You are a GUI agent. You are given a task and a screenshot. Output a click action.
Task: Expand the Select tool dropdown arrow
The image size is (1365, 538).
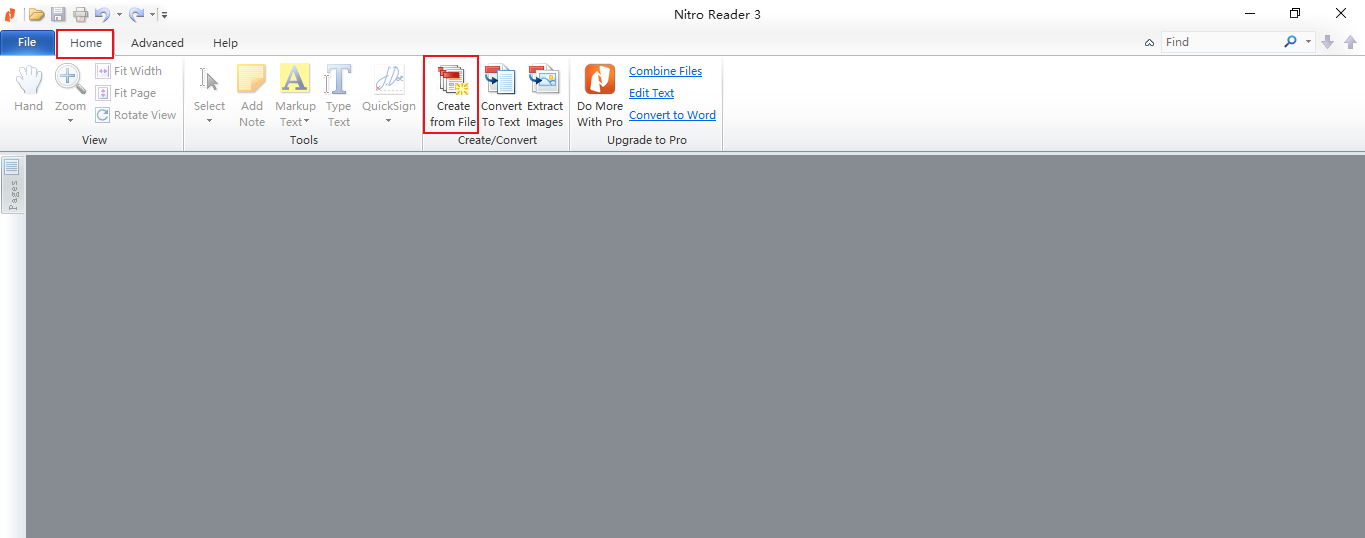[x=210, y=121]
